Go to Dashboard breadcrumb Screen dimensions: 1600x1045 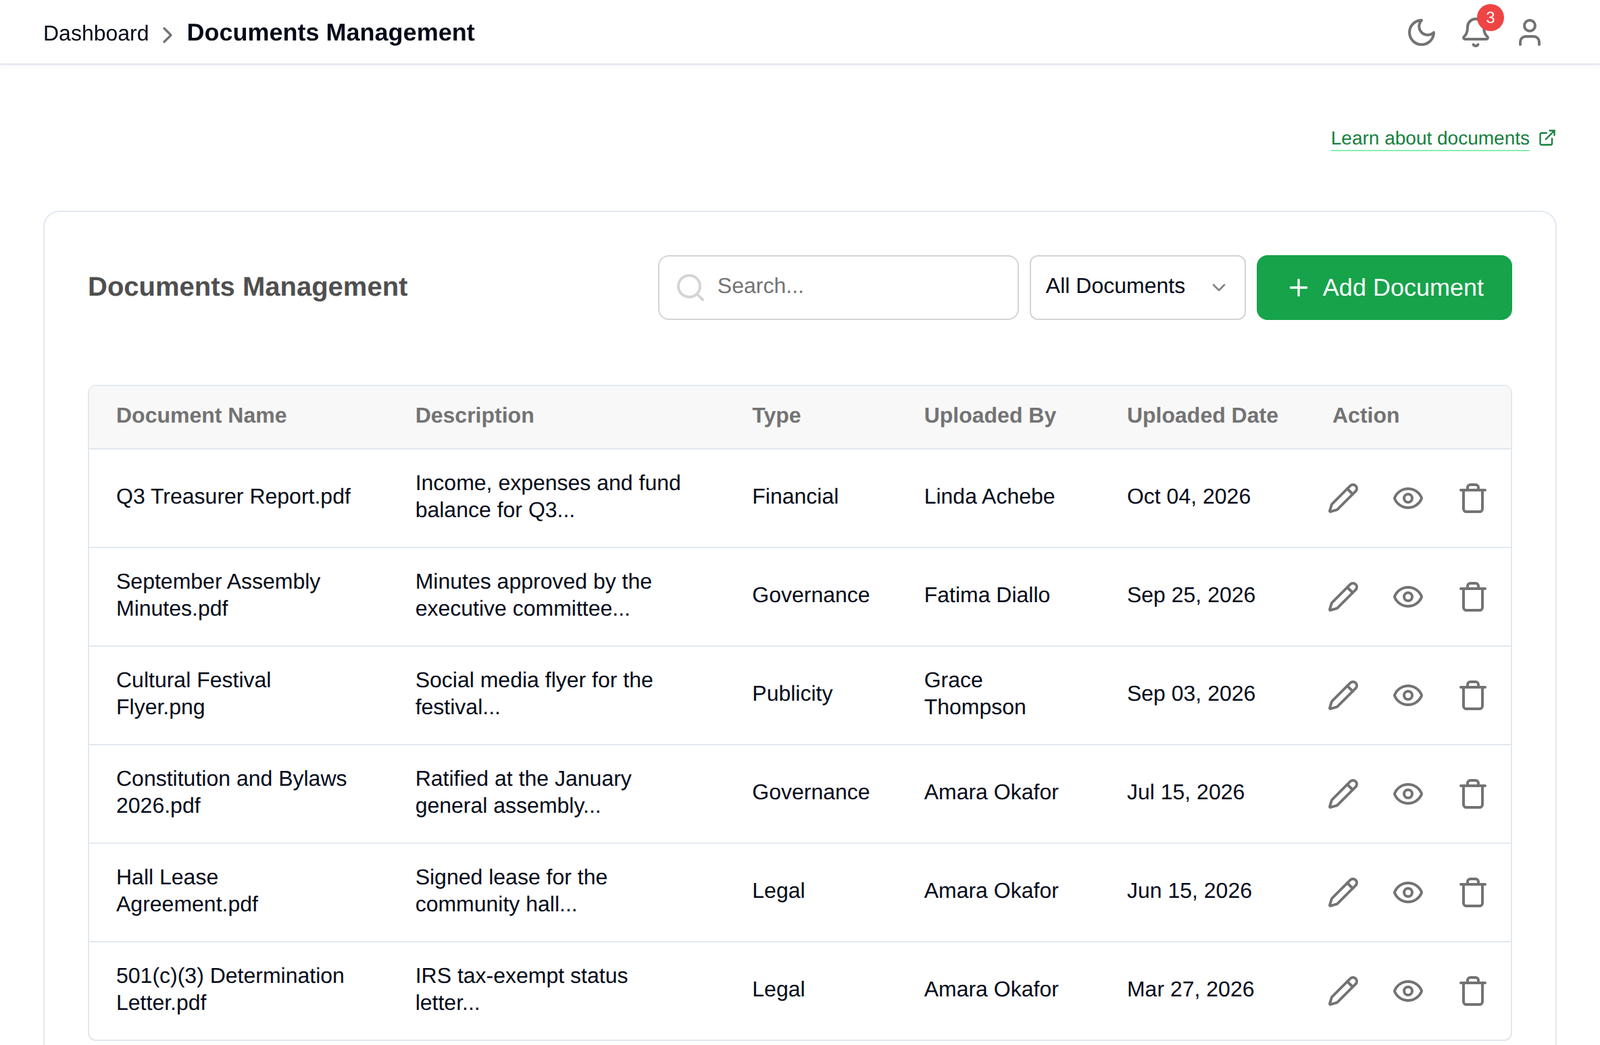(96, 33)
